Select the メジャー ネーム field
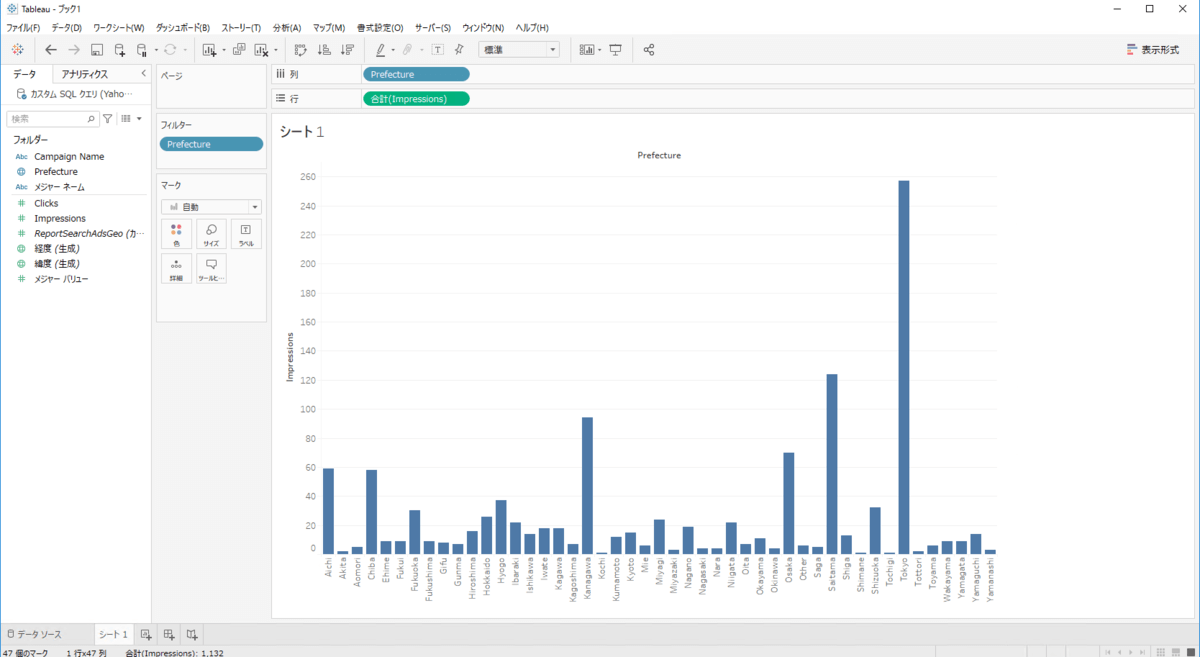The height and width of the screenshot is (657, 1200). tap(59, 187)
